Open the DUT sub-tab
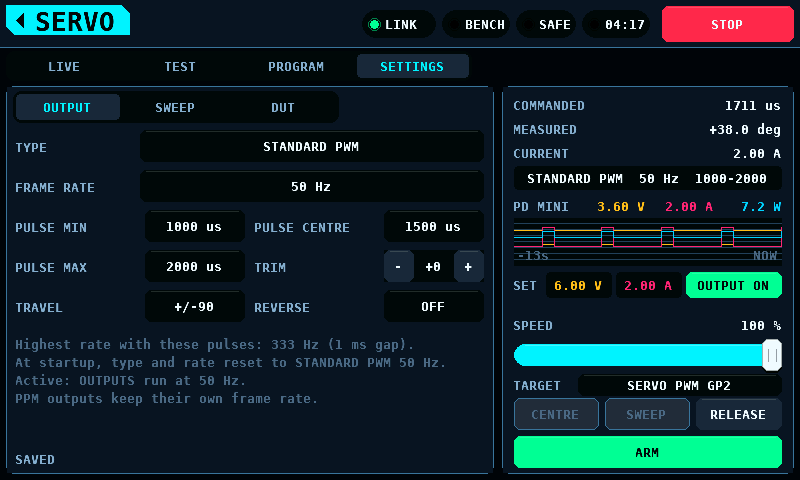This screenshot has height=480, width=800. coord(283,108)
